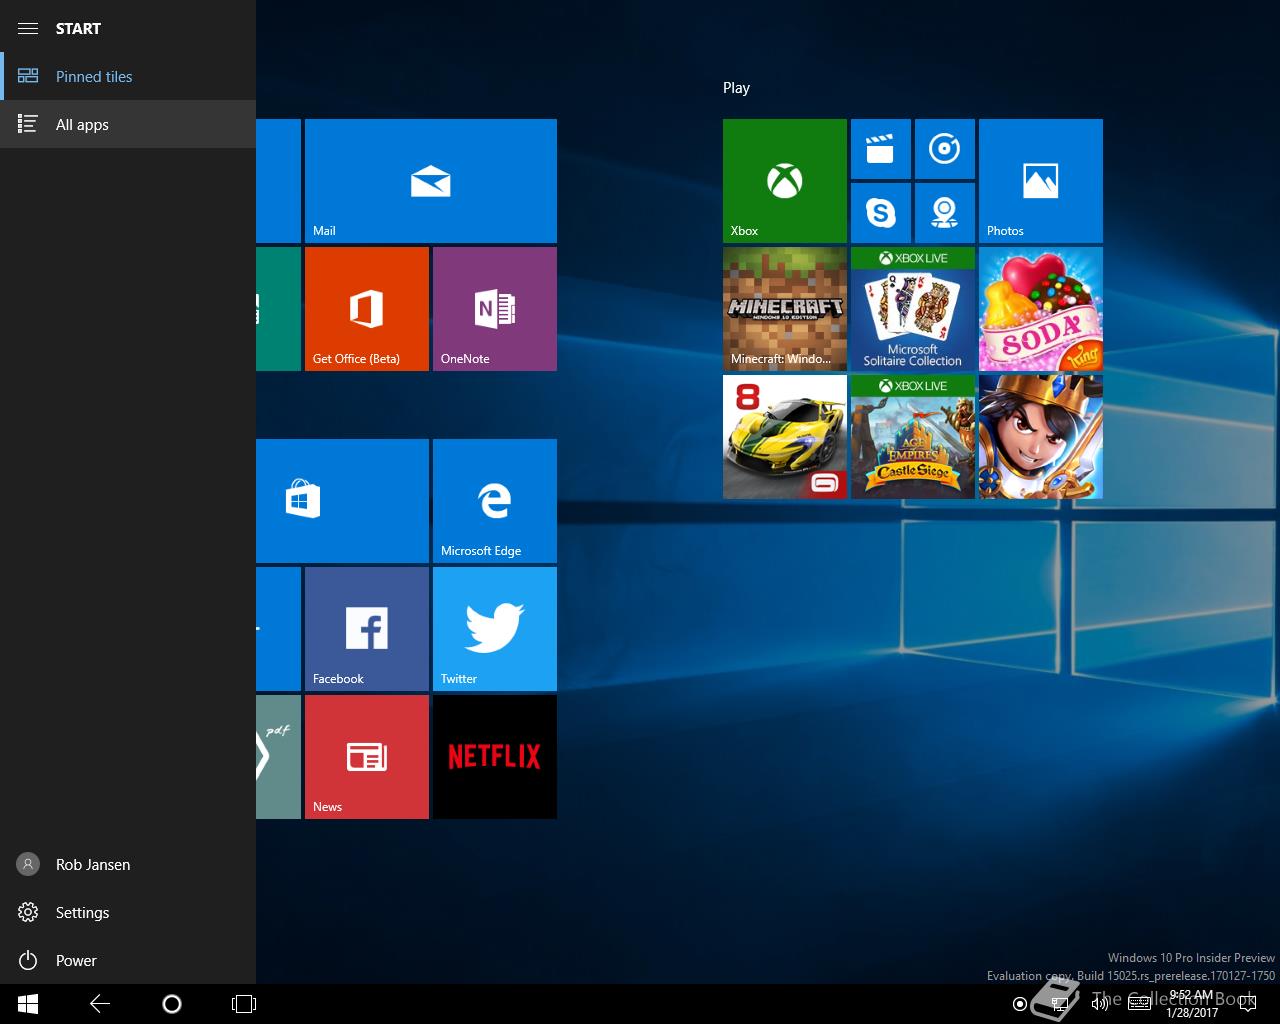Open Microsoft Edge tile
Screen dimensions: 1280x1024
[x=494, y=500]
